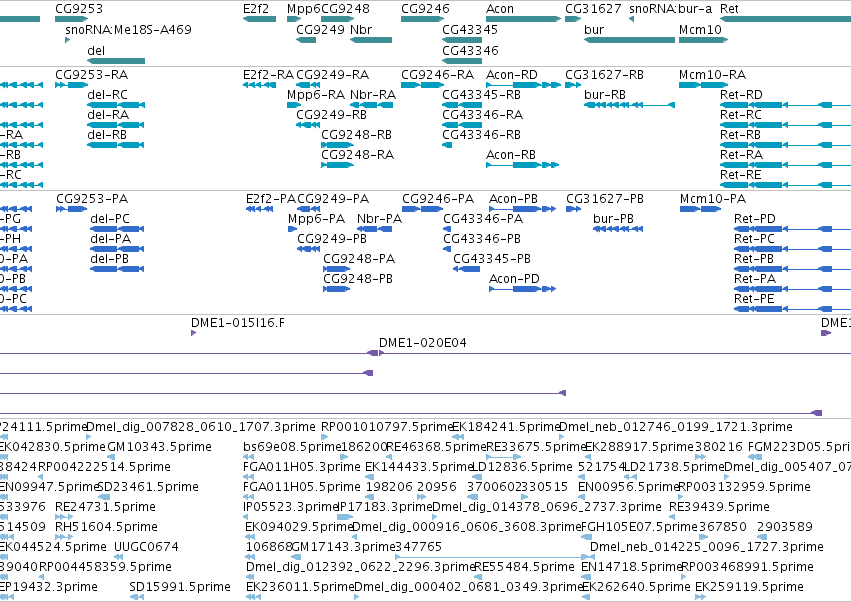Click the label E2f2-PA

tap(270, 199)
